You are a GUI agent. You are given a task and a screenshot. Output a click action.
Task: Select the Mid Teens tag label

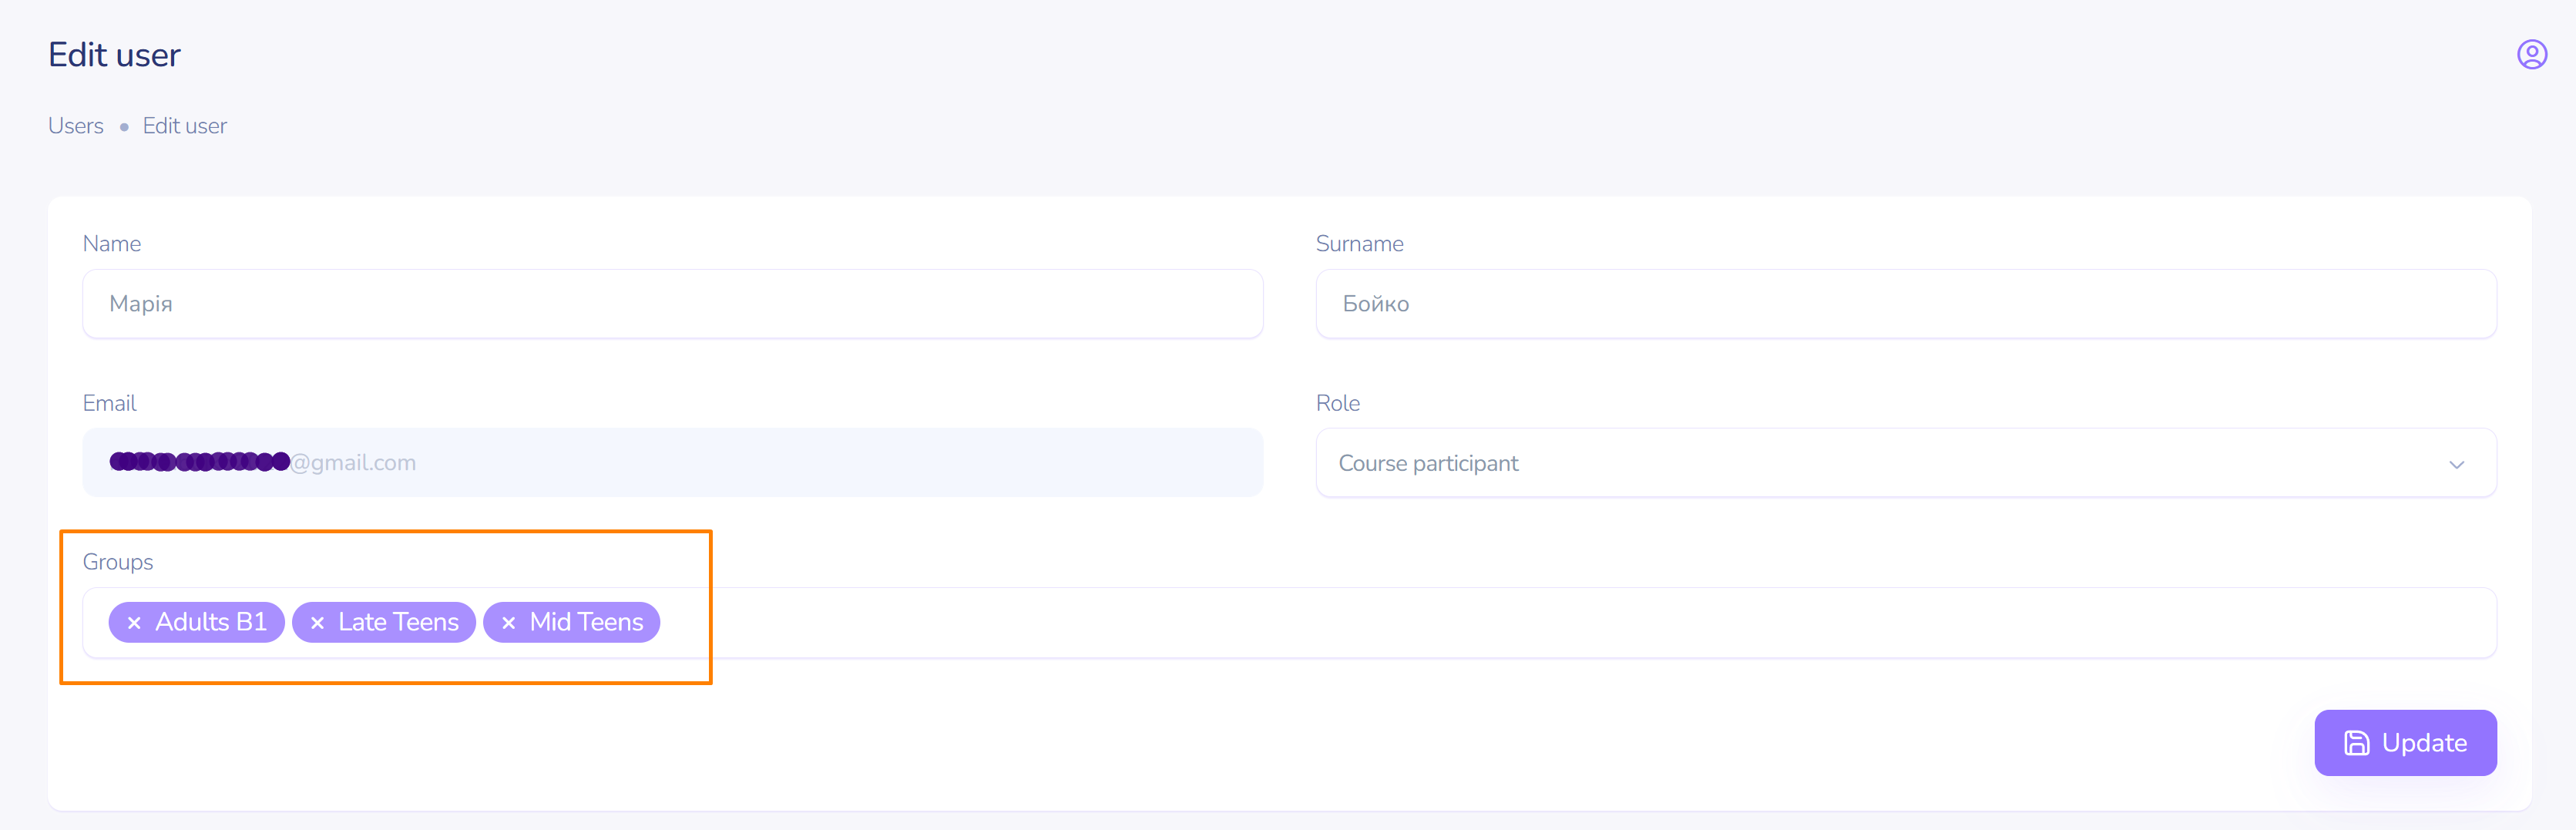[x=586, y=622]
